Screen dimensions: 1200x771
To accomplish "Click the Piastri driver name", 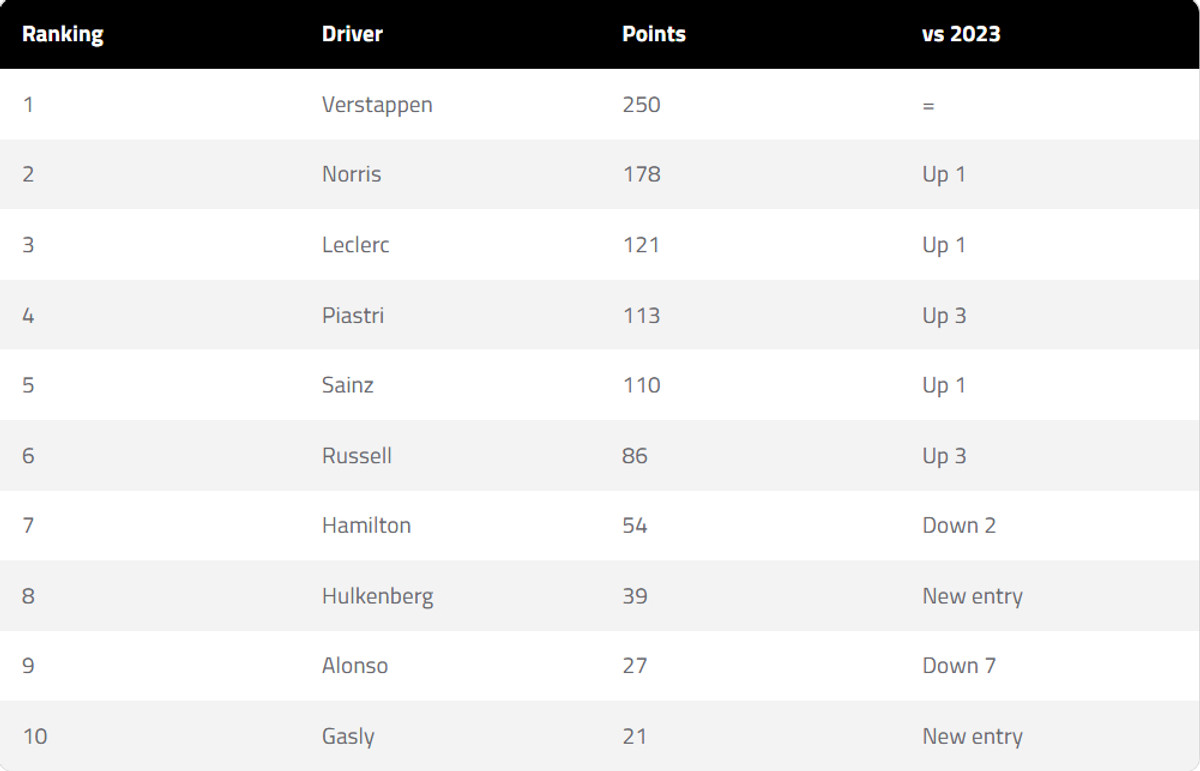I will pyautogui.click(x=353, y=315).
